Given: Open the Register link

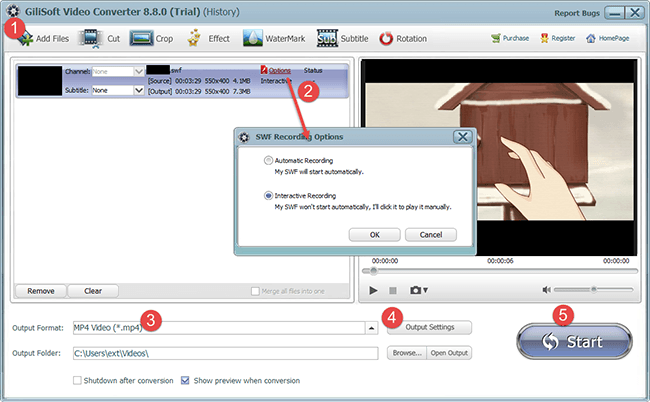Looking at the screenshot, I should [x=558, y=39].
